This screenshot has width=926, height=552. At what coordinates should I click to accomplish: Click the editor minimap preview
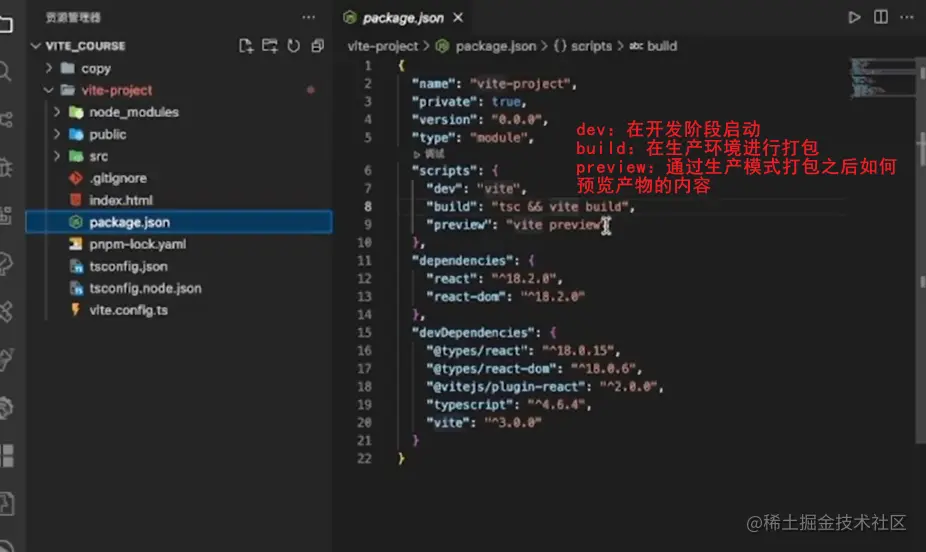(881, 77)
